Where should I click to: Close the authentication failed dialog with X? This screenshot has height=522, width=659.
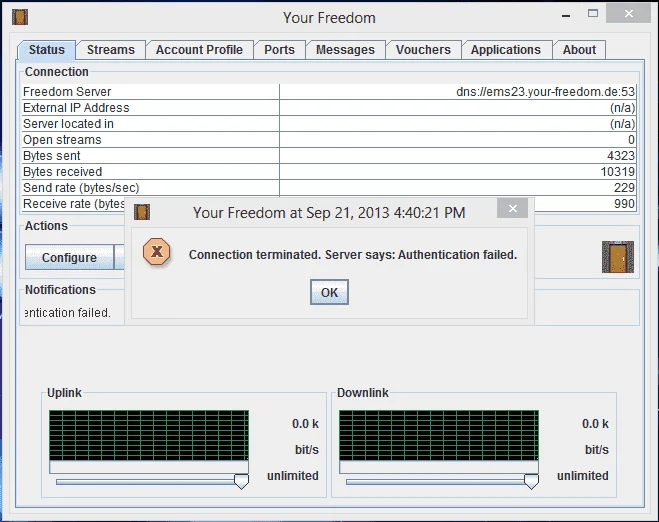(512, 208)
